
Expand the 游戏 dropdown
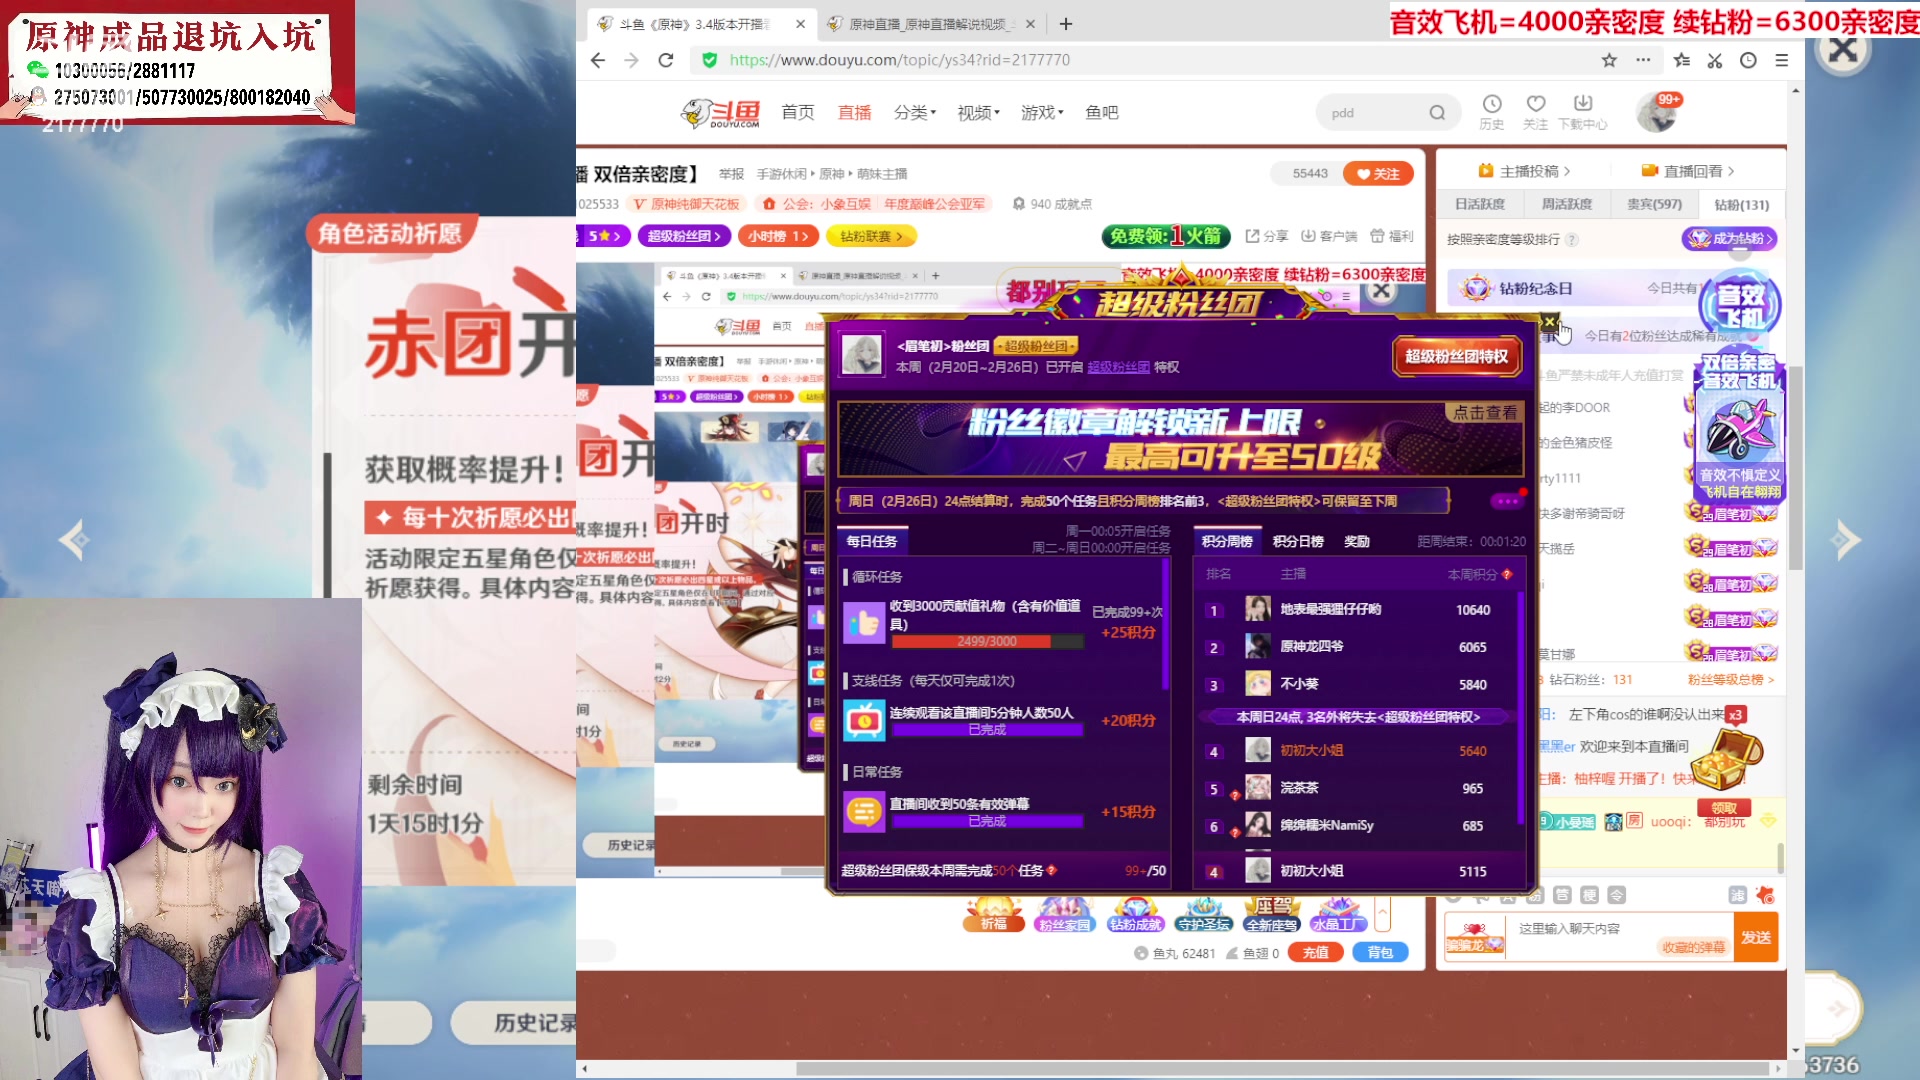coord(1042,113)
